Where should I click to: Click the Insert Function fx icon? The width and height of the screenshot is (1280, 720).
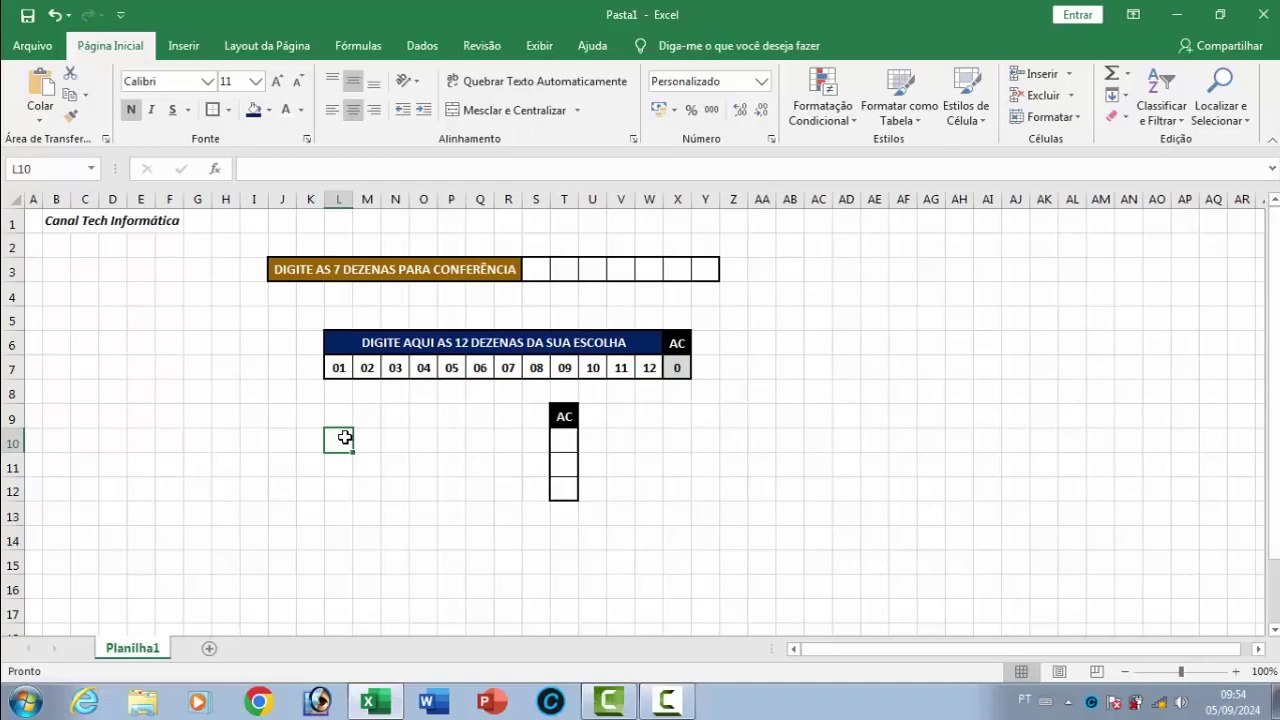point(214,169)
